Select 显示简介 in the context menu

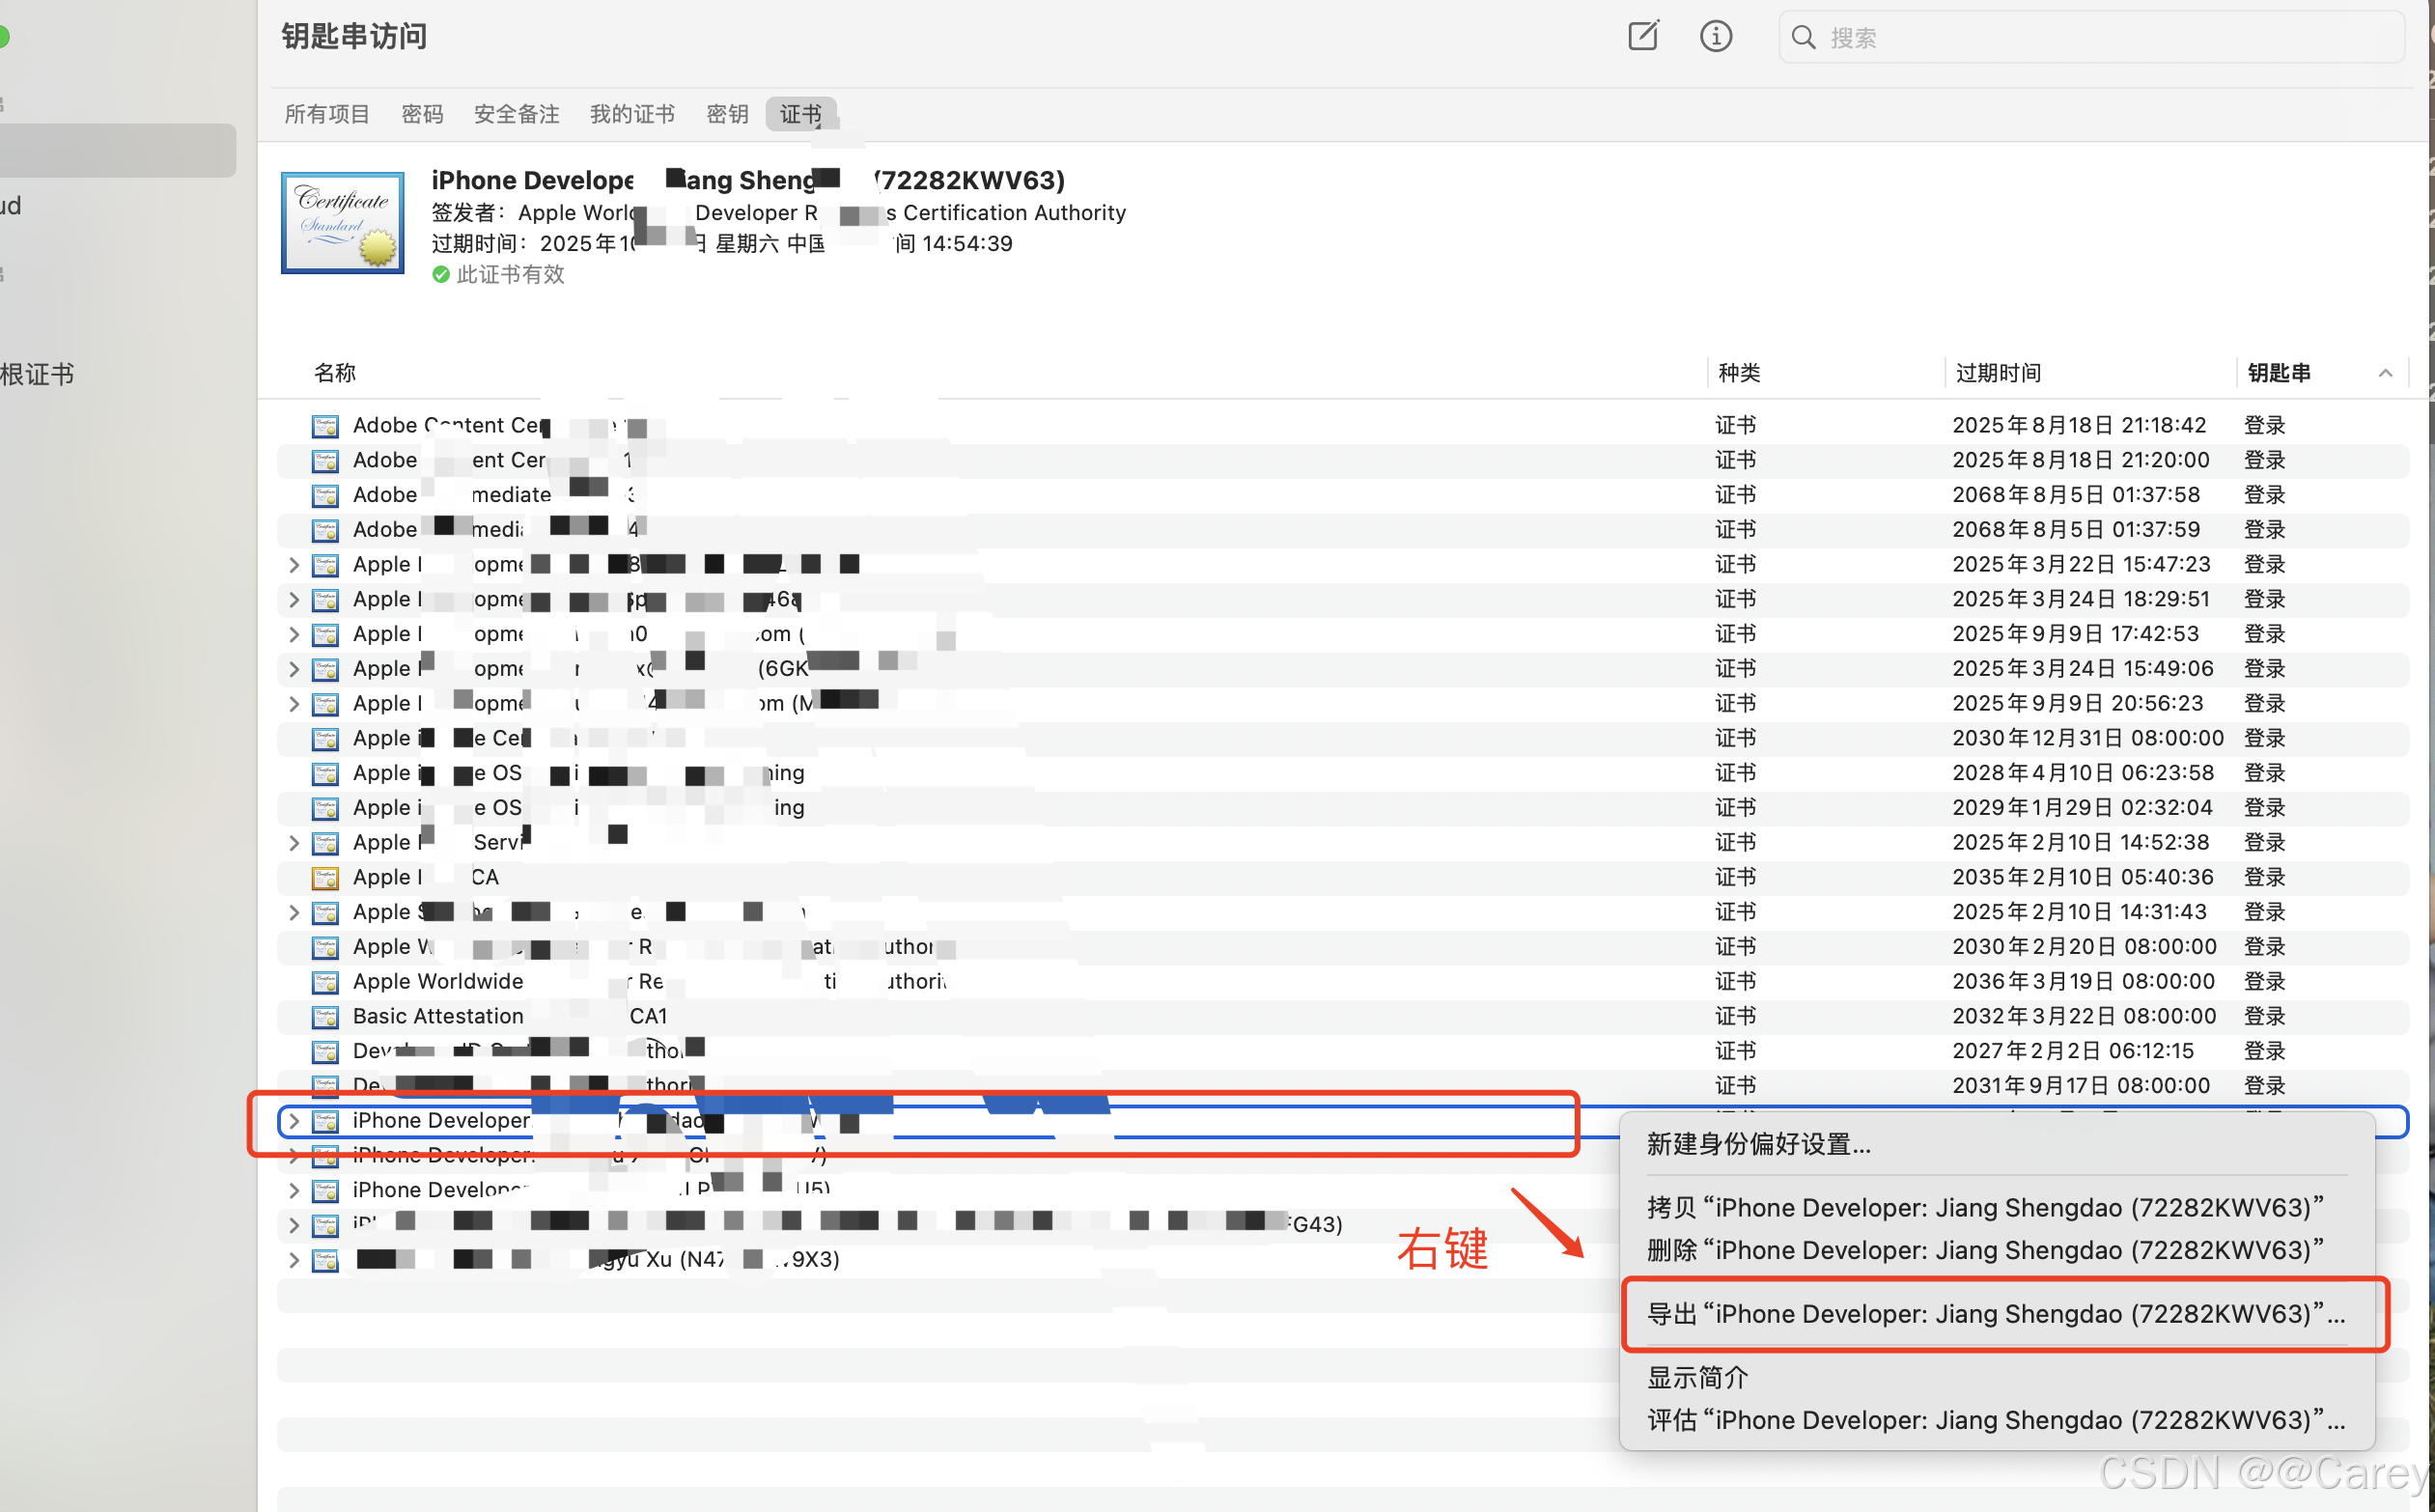point(1697,1378)
